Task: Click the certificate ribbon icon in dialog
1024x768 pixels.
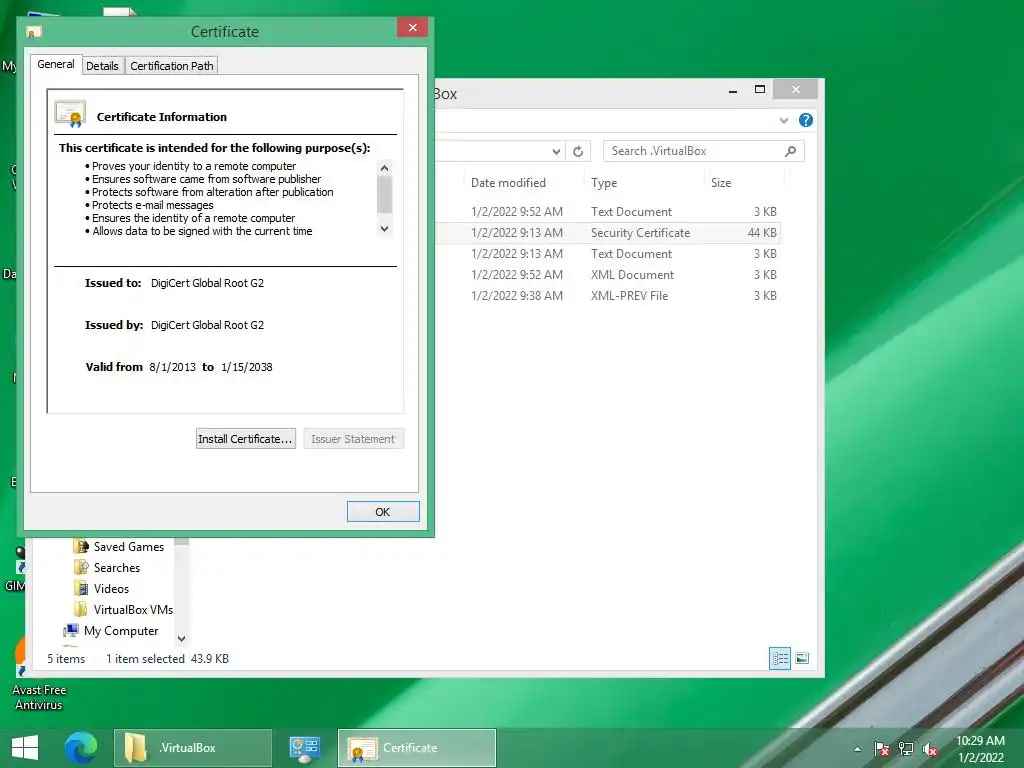Action: 71,114
